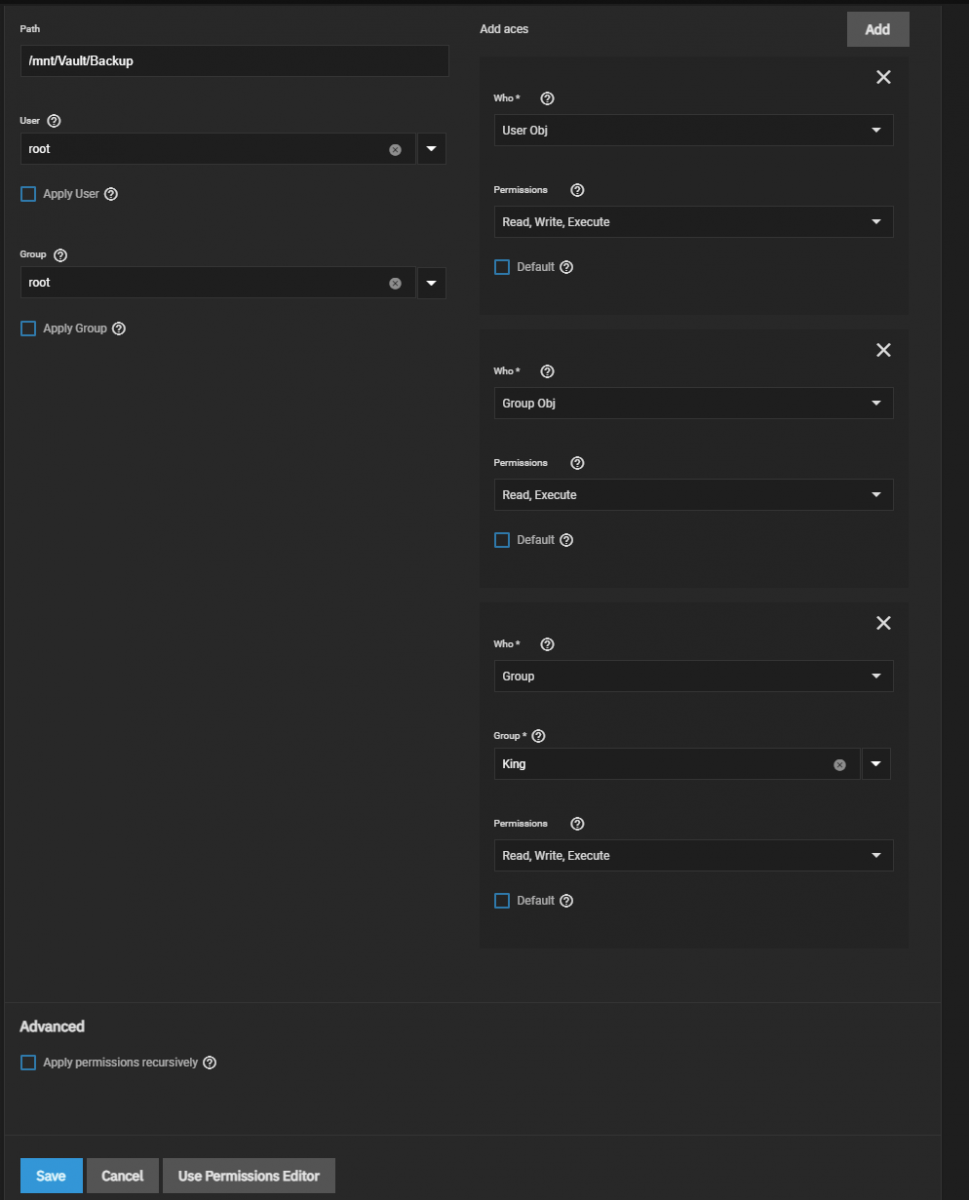This screenshot has width=969, height=1200.
Task: Switch to Use Permissions Editor
Action: coord(248,1176)
